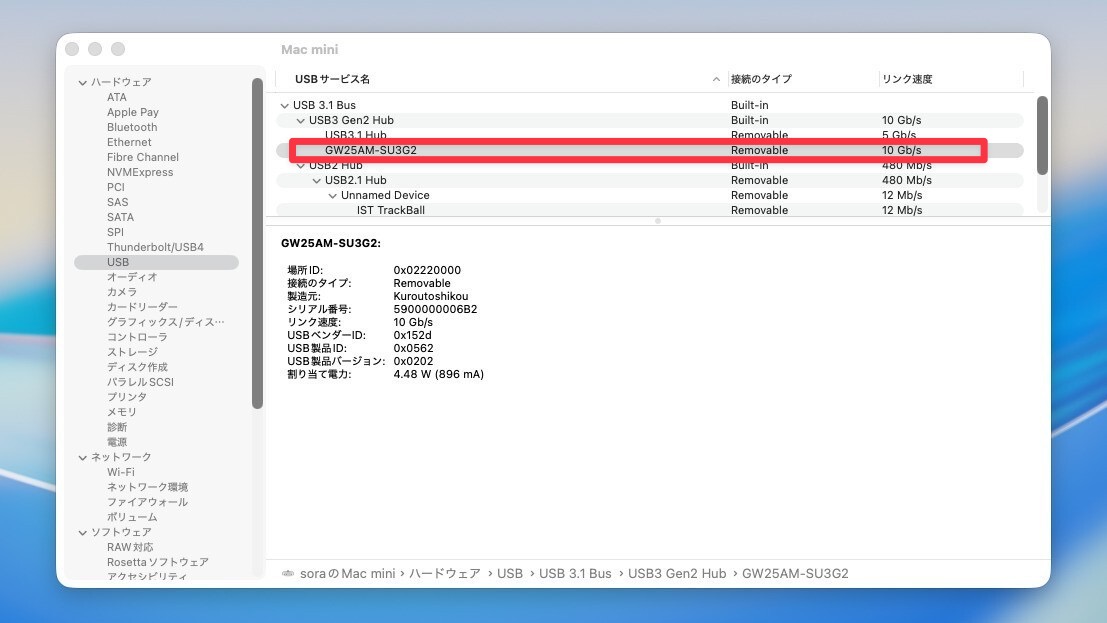The image size is (1107, 623).
Task: Click the manufacturer value Kuroutoshikou
Action: 431,297
